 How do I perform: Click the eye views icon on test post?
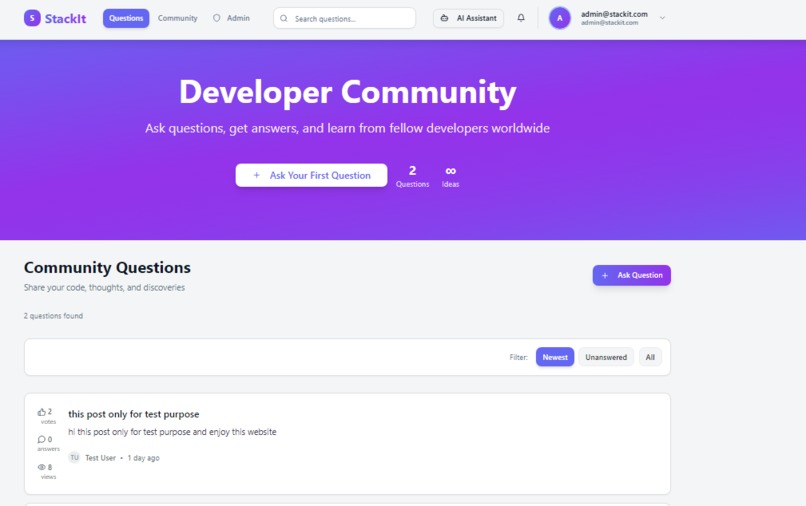42,467
